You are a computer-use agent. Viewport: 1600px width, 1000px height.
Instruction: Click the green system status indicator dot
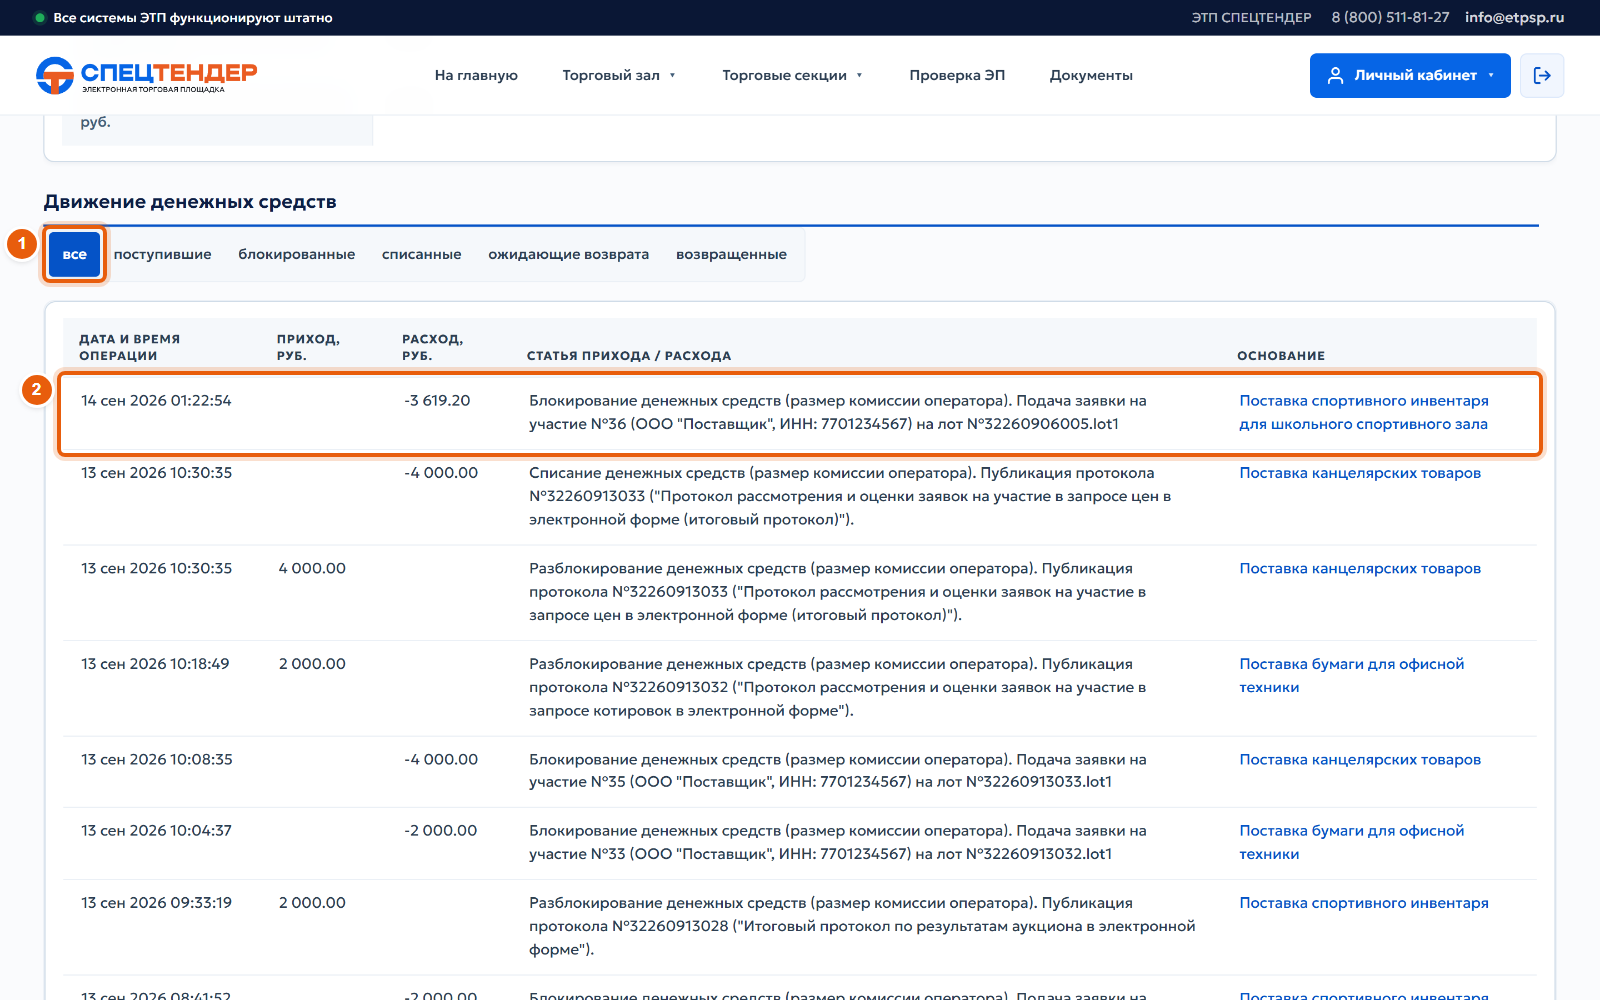click(40, 18)
